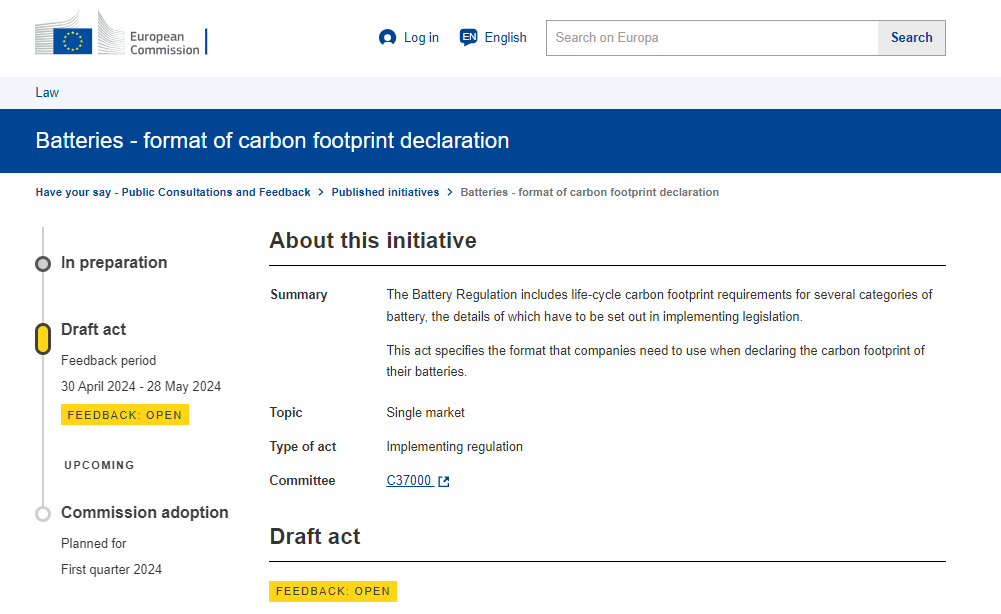Click the UPCOMING label in the timeline

[x=100, y=465]
